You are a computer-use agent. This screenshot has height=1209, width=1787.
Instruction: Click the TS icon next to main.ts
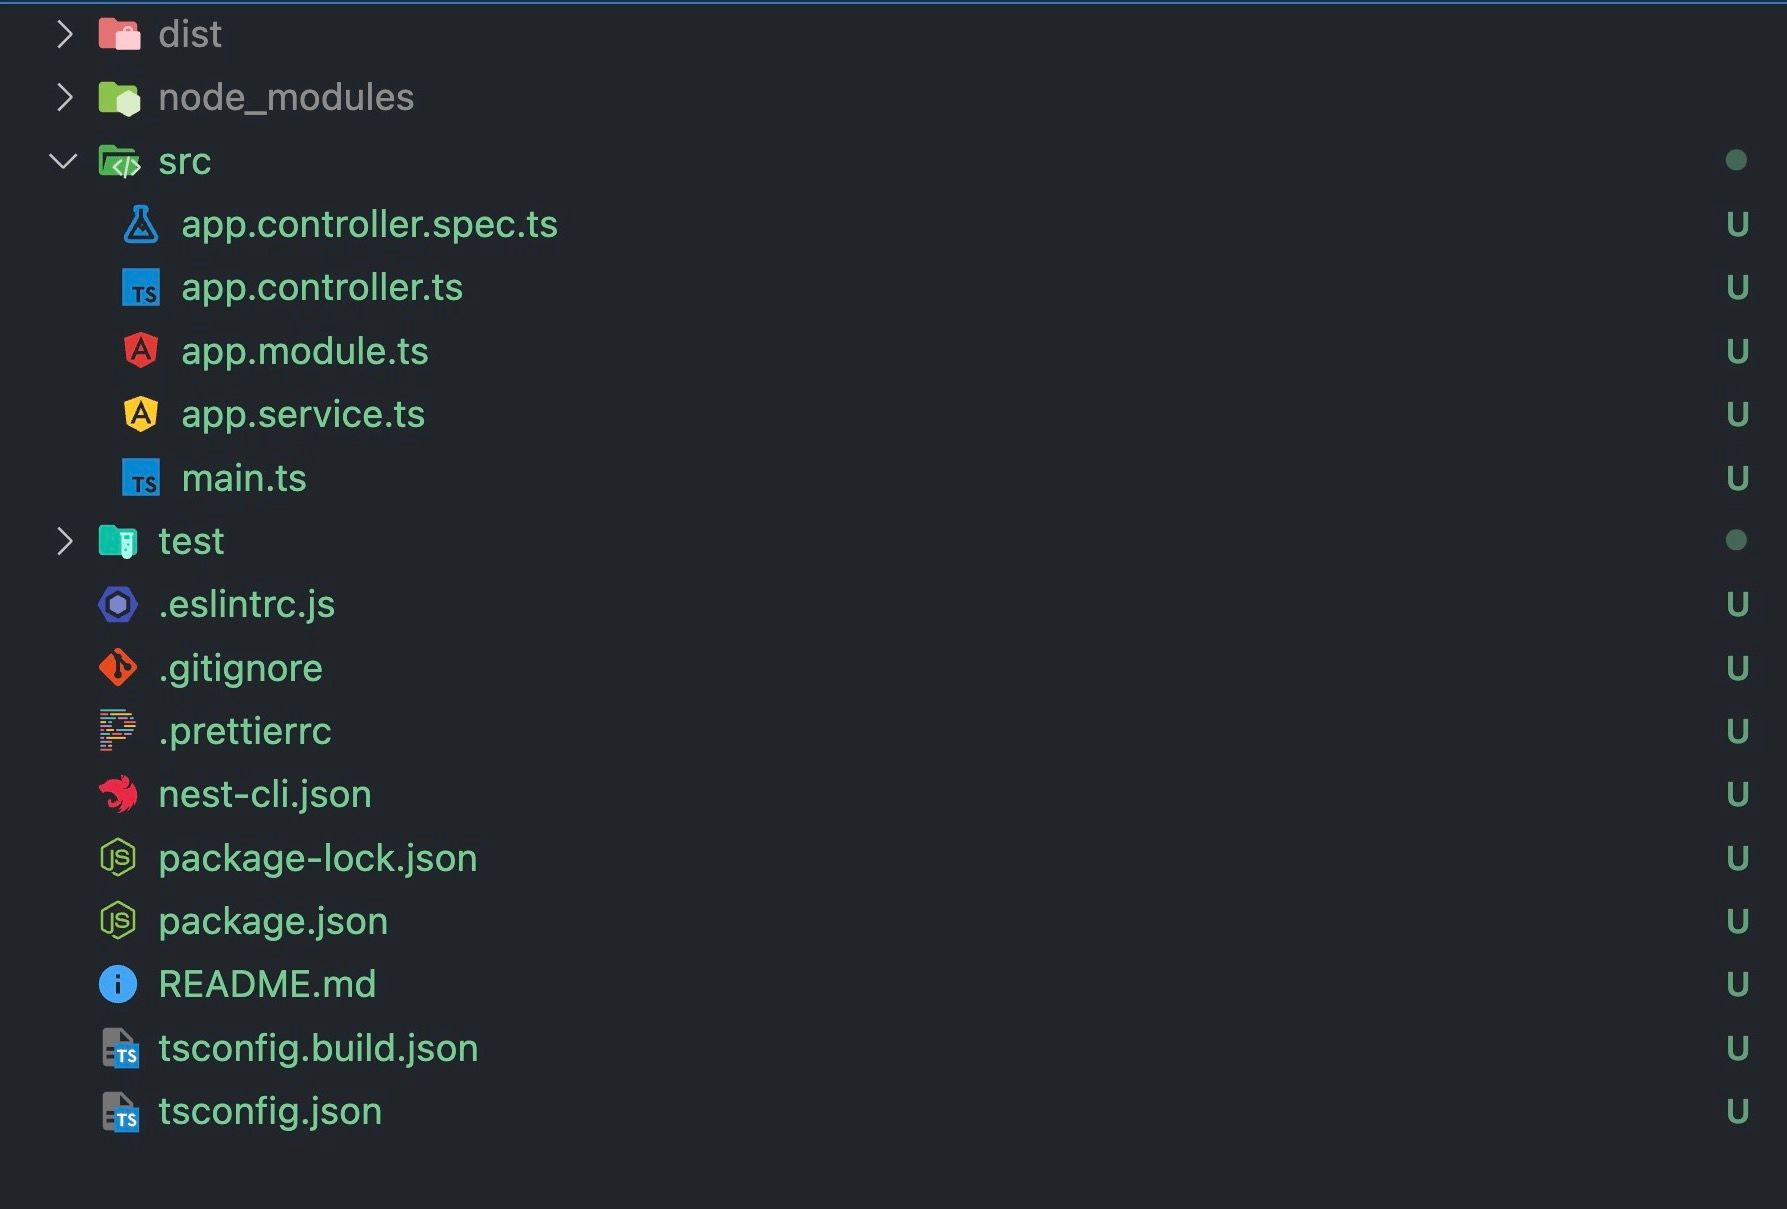click(x=140, y=478)
